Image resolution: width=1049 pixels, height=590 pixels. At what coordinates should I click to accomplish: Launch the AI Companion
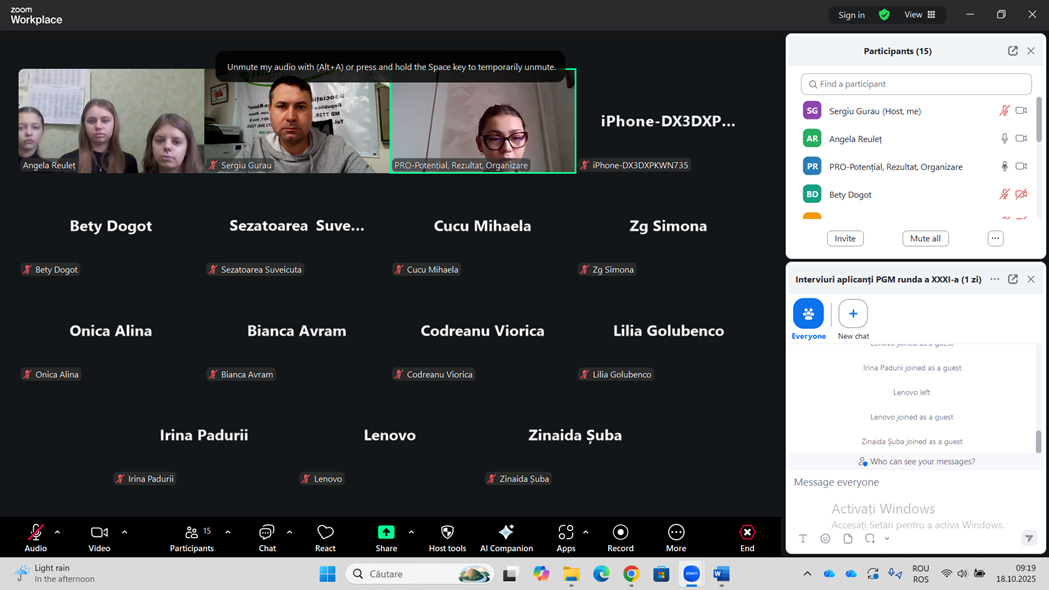coord(506,537)
